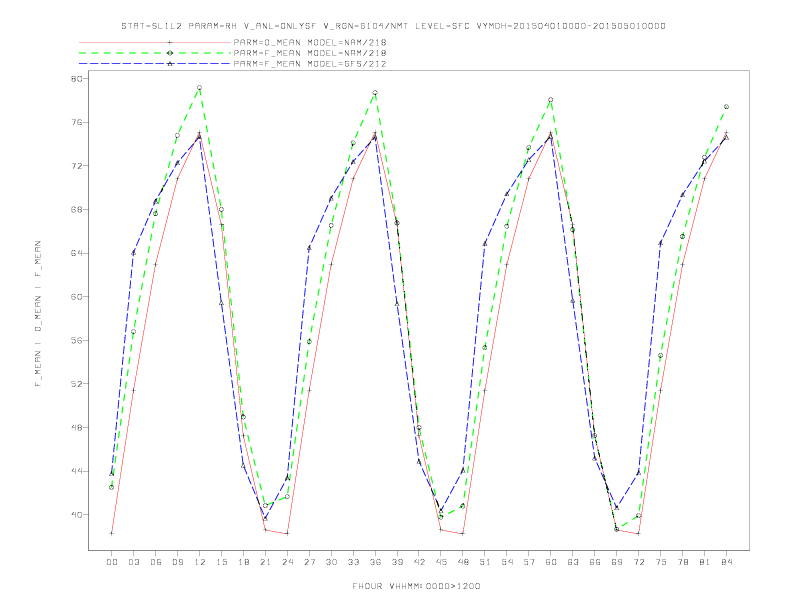
Task: Click the blue dashed legend line sample
Action: [x=155, y=64]
